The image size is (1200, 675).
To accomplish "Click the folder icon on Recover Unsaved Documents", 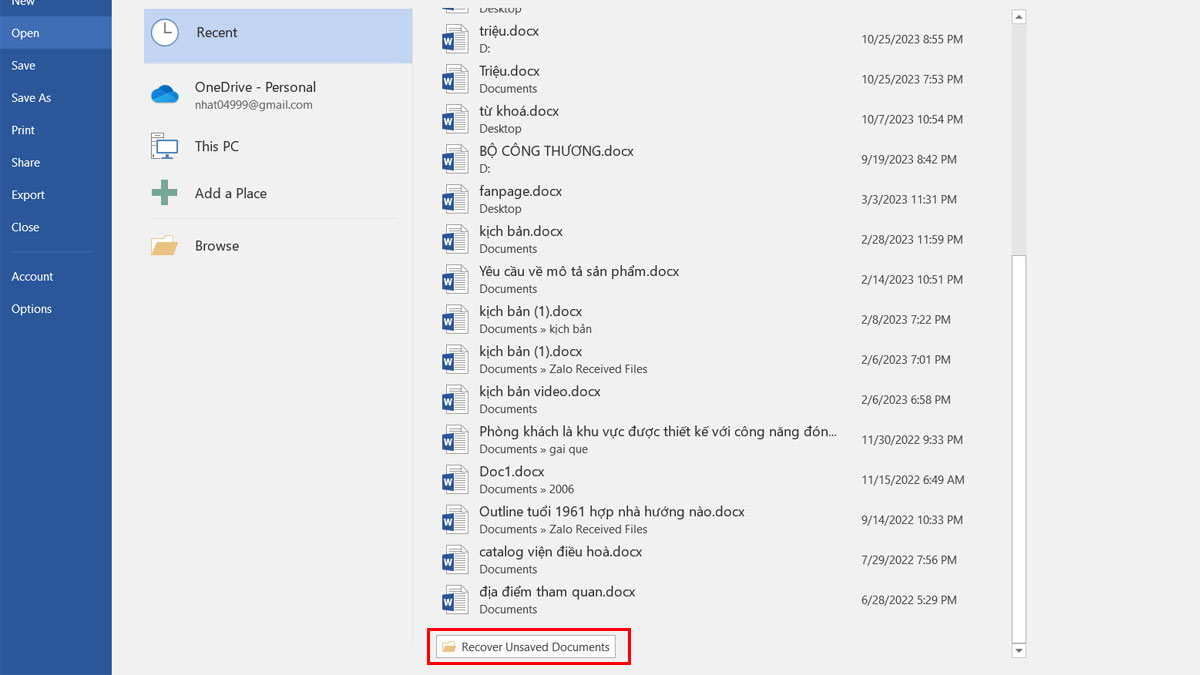I will 449,647.
